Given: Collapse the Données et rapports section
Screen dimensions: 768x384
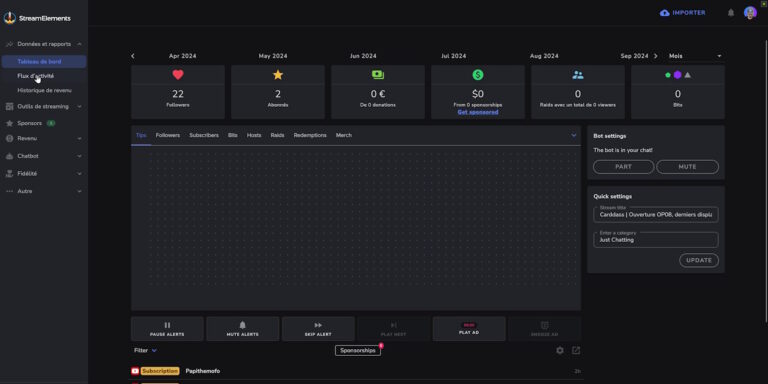Looking at the screenshot, I should [79, 44].
